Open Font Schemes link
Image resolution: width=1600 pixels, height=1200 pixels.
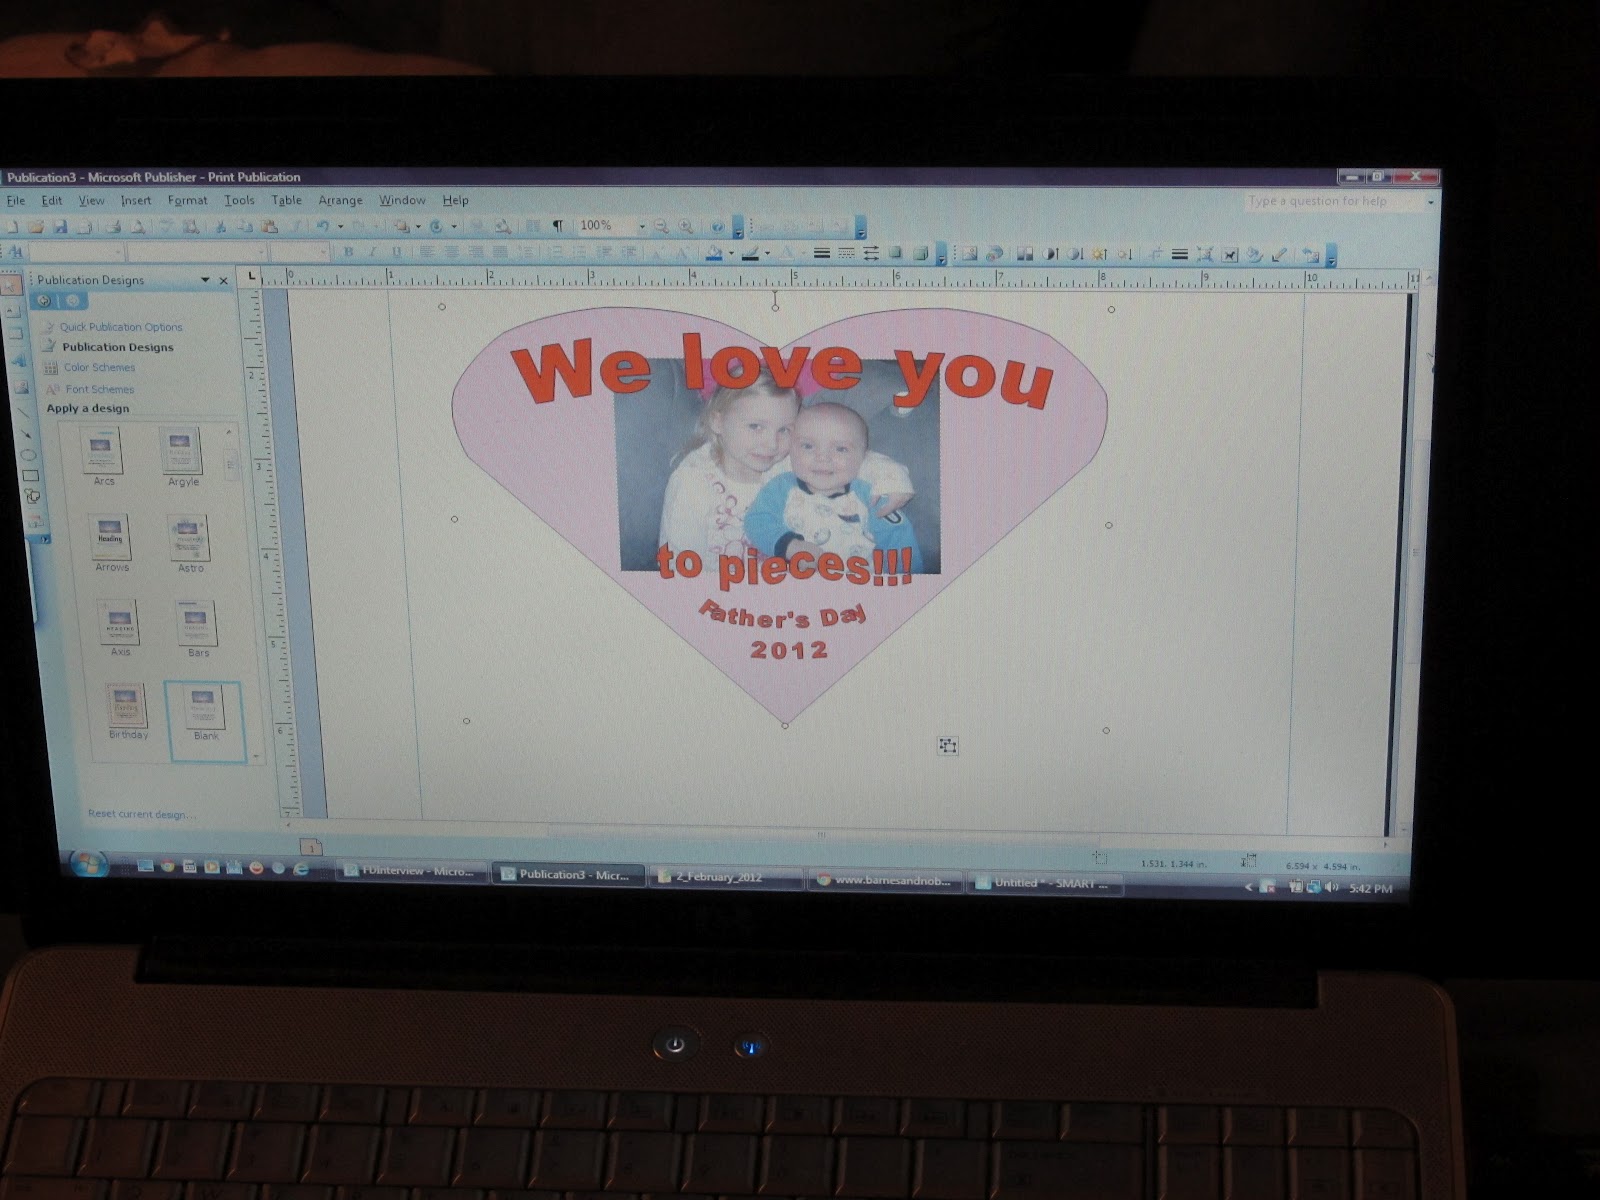coord(99,389)
